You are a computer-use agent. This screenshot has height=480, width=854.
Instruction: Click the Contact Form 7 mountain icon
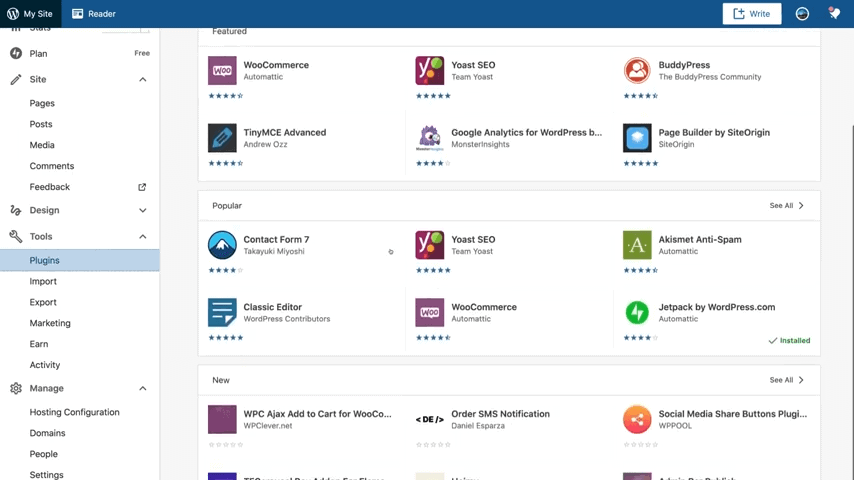222,245
